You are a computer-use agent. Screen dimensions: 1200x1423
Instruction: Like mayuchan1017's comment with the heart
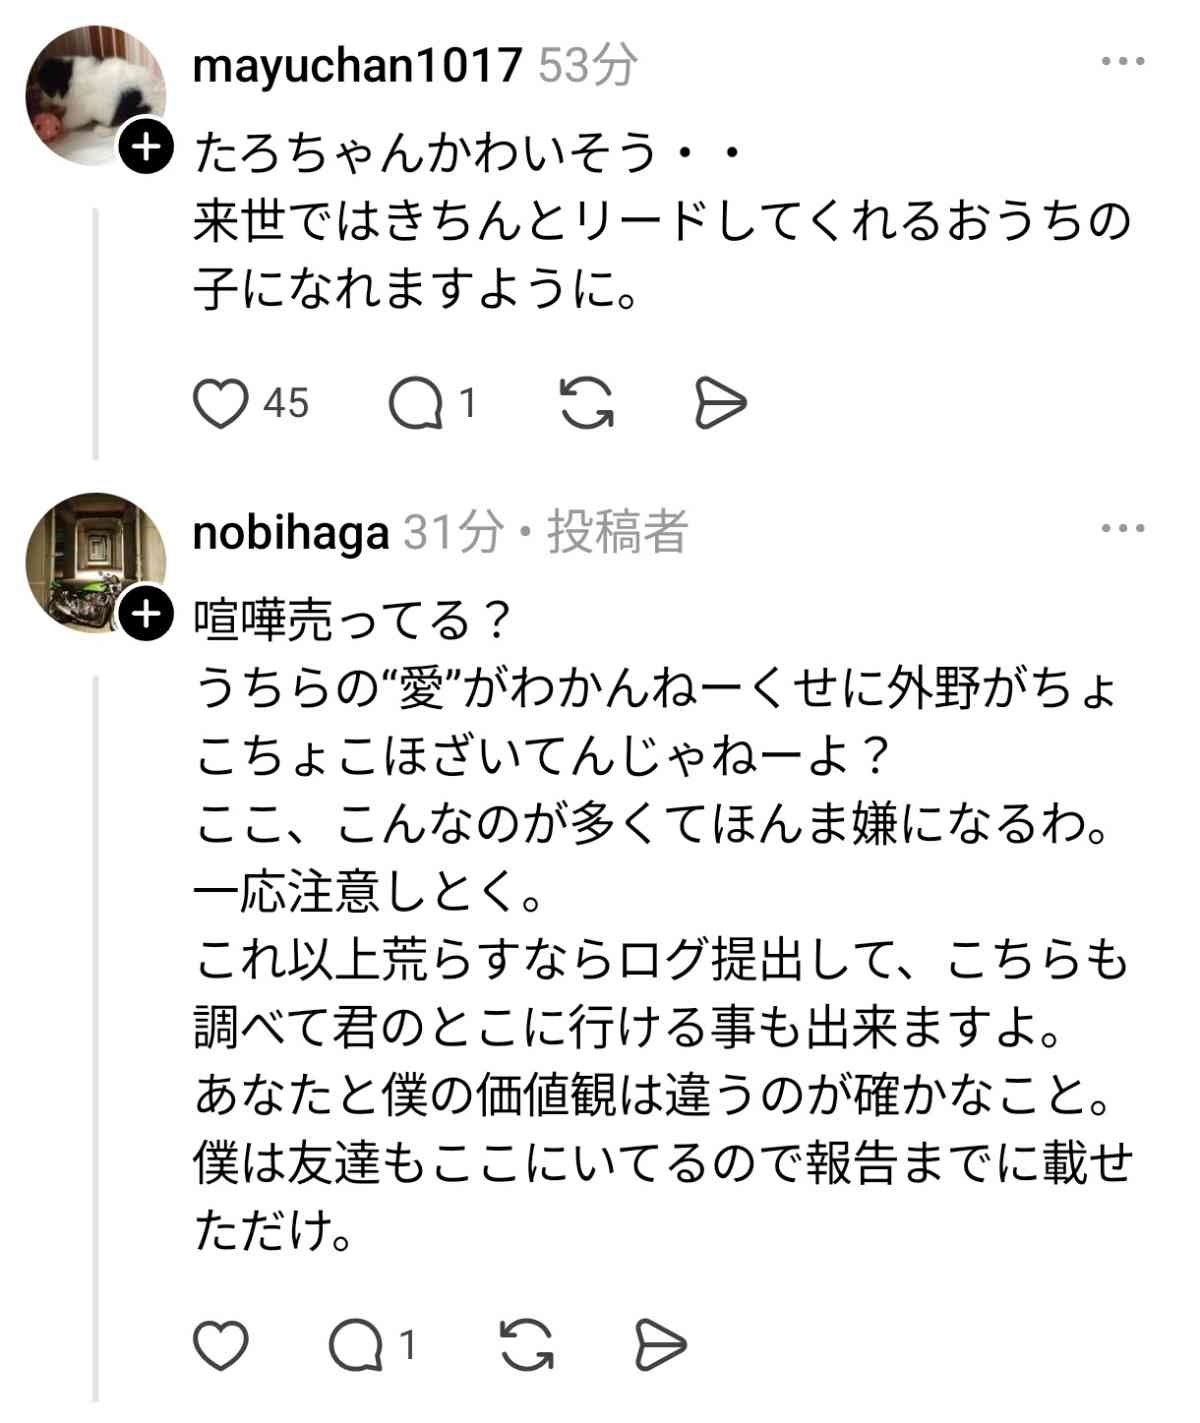pos(220,404)
